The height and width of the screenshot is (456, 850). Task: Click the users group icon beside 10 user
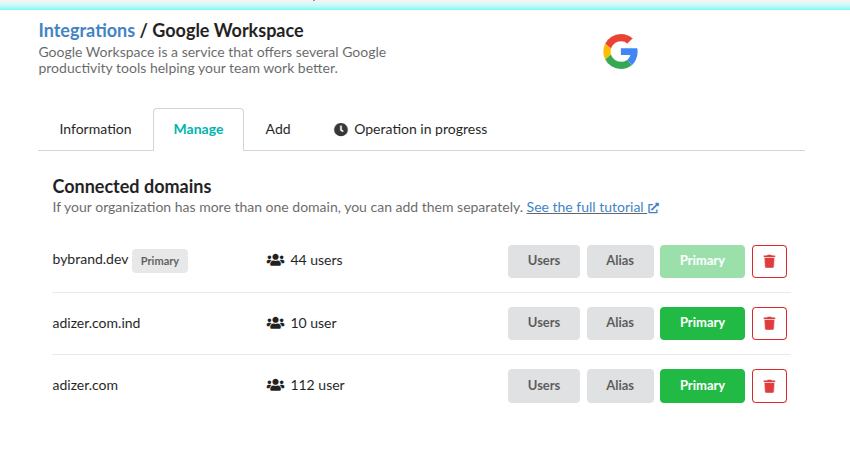(x=275, y=323)
